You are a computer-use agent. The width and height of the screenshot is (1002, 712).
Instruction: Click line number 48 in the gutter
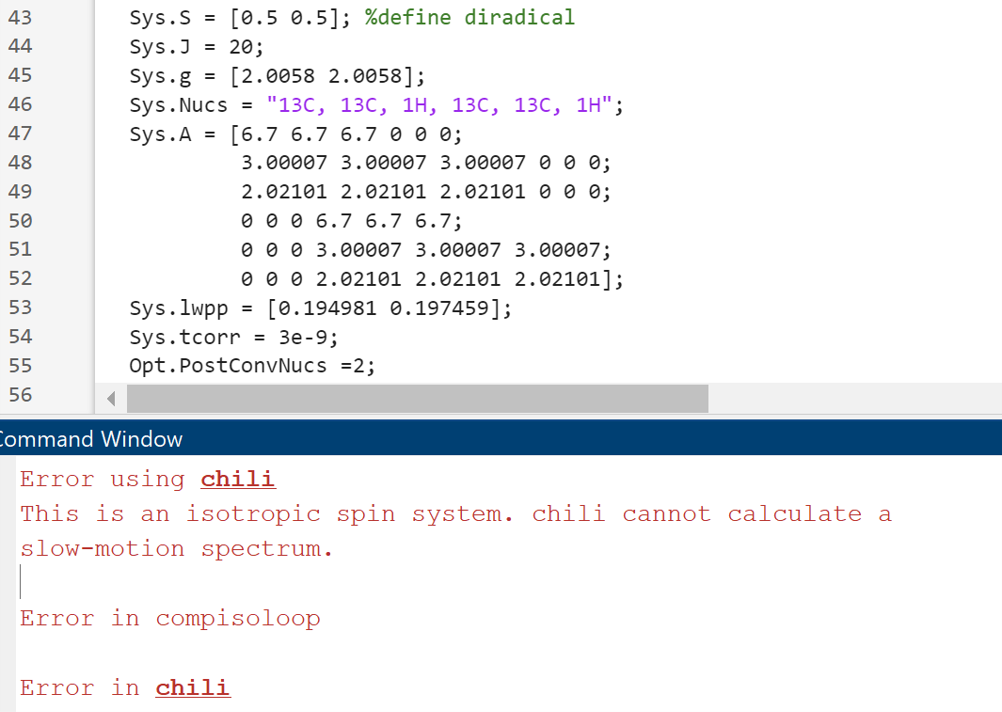point(20,162)
